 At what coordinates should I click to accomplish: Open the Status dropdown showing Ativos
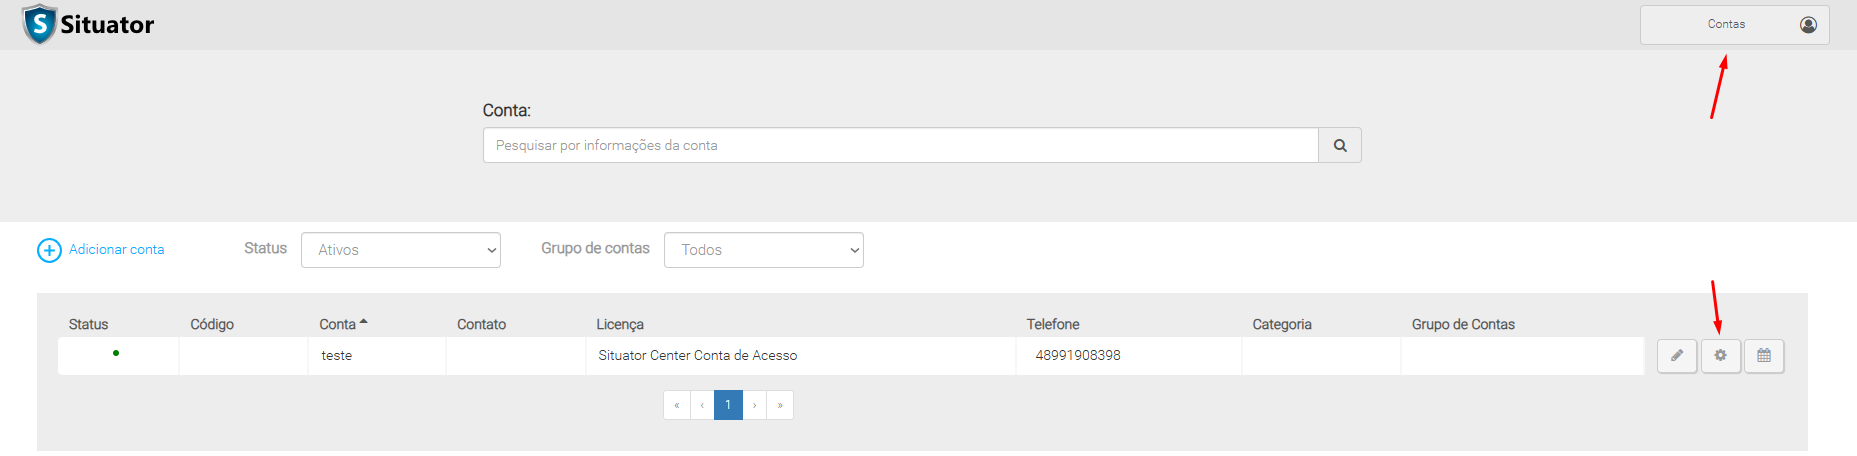(400, 250)
